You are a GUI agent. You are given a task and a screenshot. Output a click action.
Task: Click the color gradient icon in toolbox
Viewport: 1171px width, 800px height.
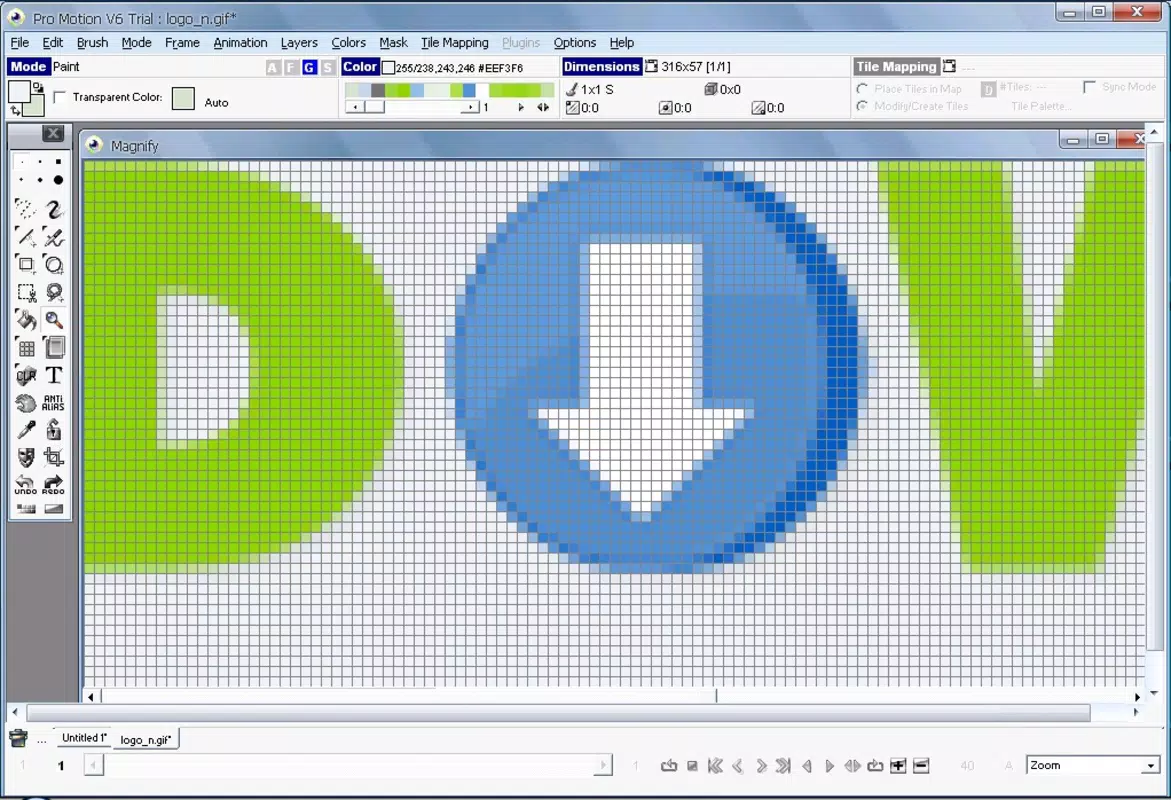(x=54, y=509)
